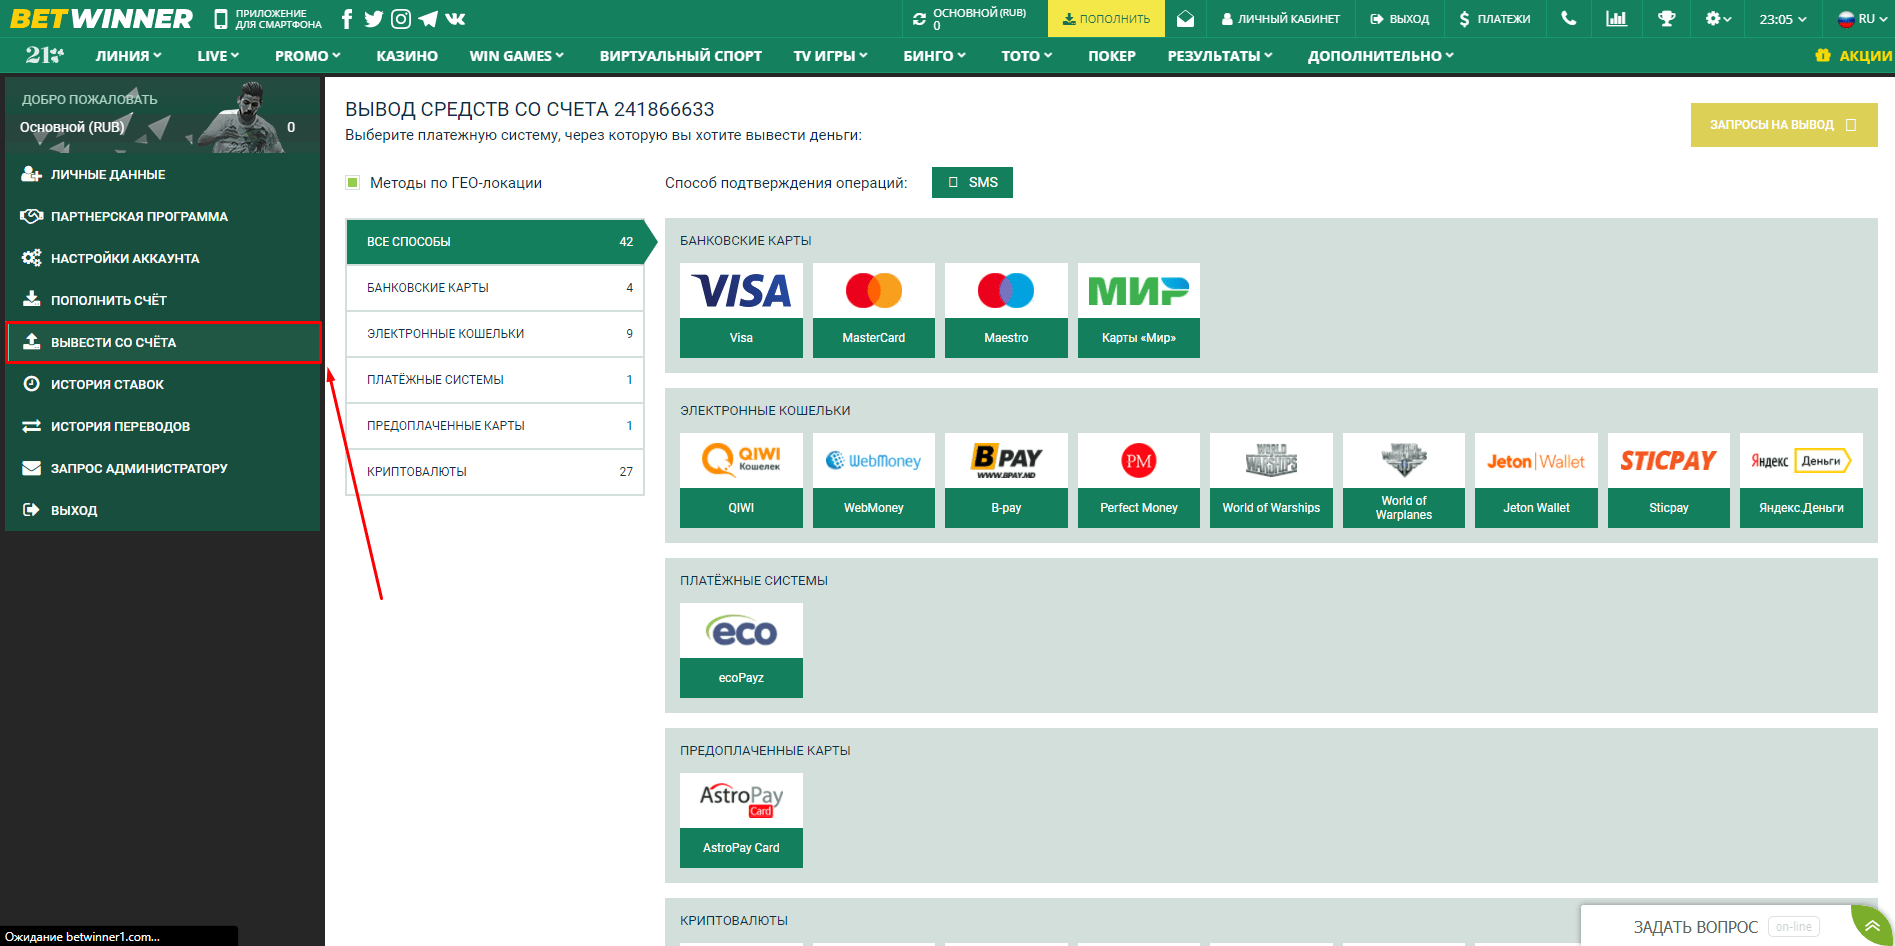Choose the Карты «Мир» option
Image resolution: width=1895 pixels, height=946 pixels.
pyautogui.click(x=1139, y=310)
